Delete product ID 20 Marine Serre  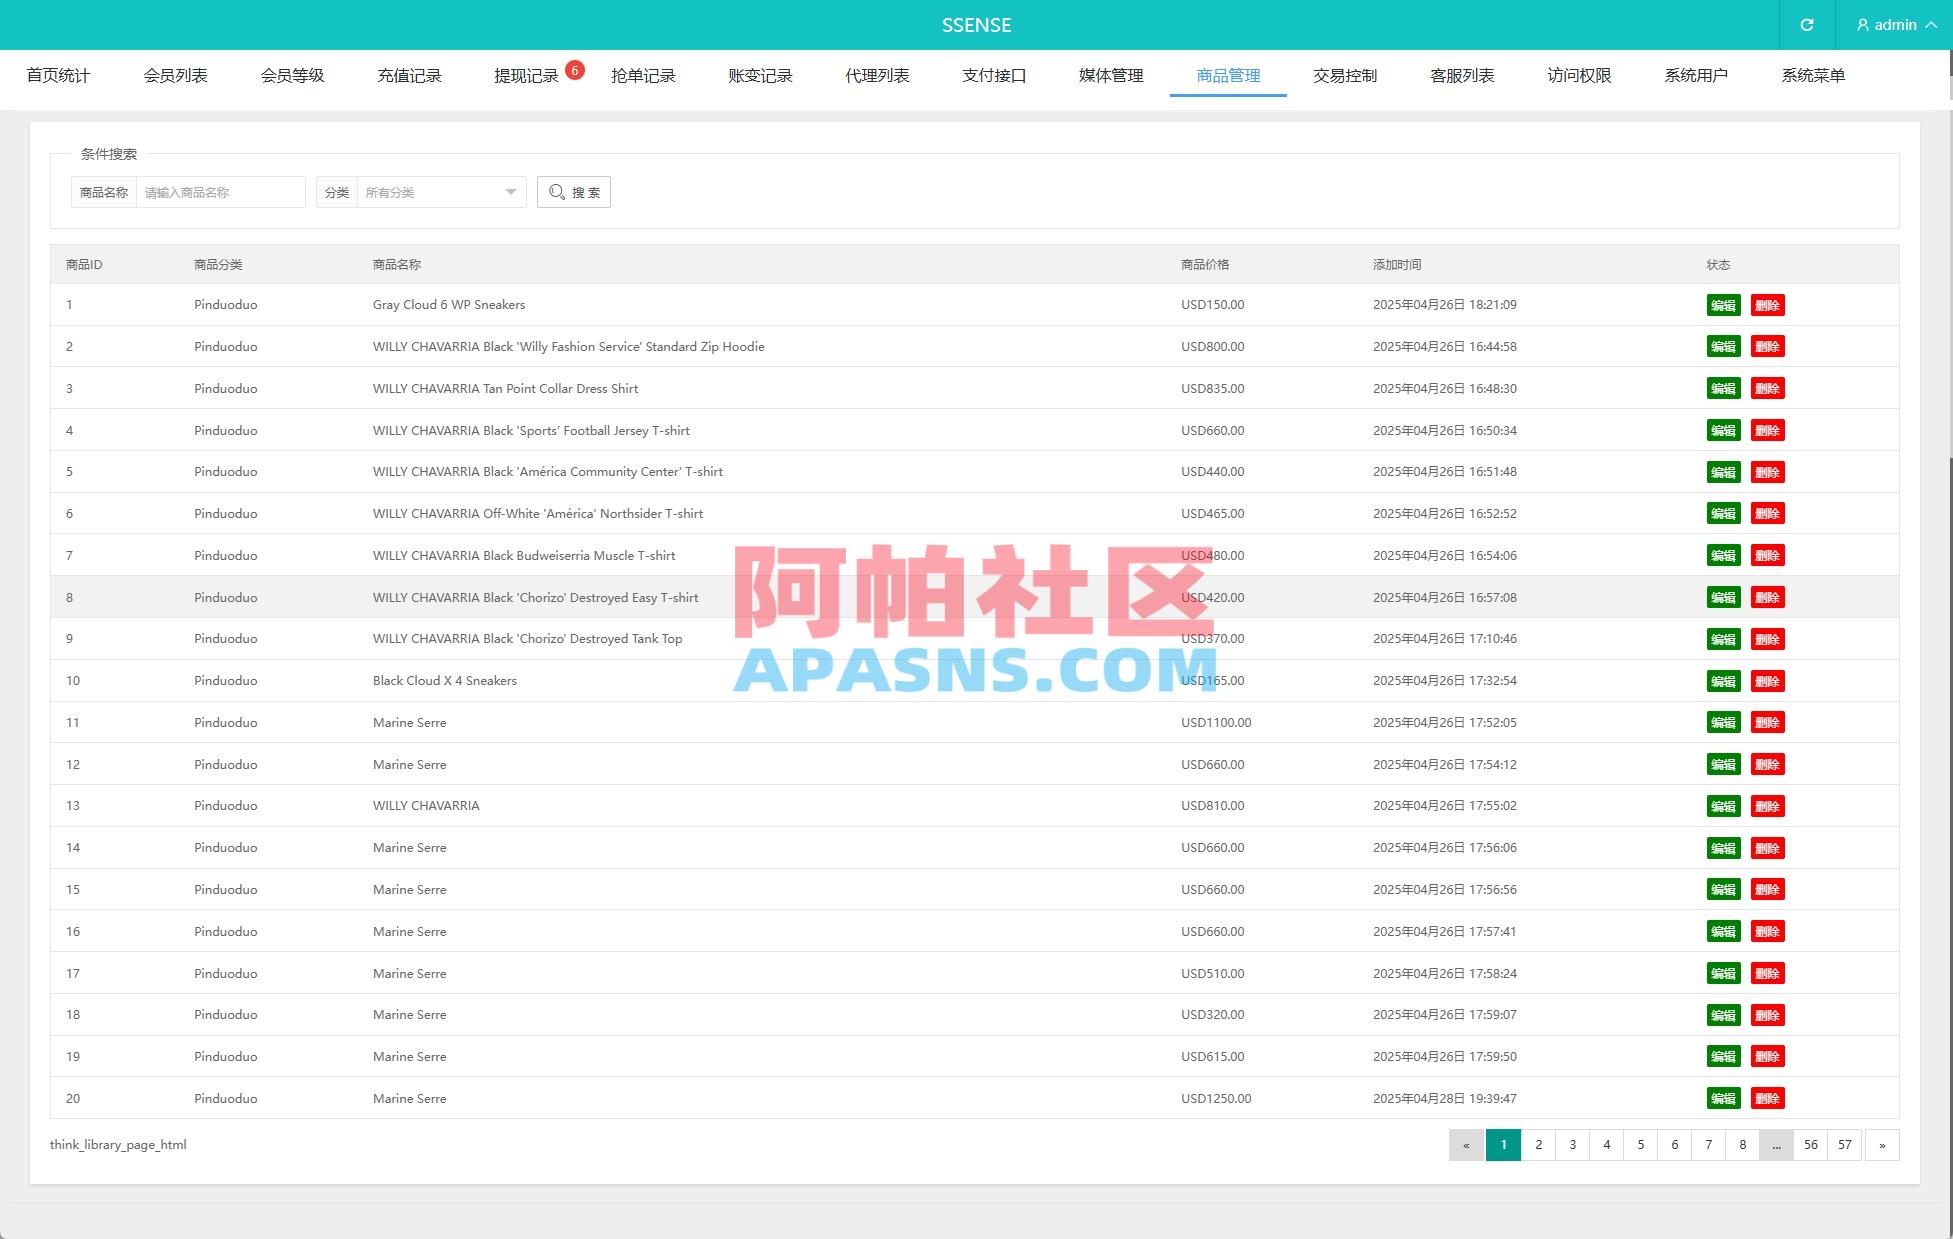[x=1768, y=1098]
